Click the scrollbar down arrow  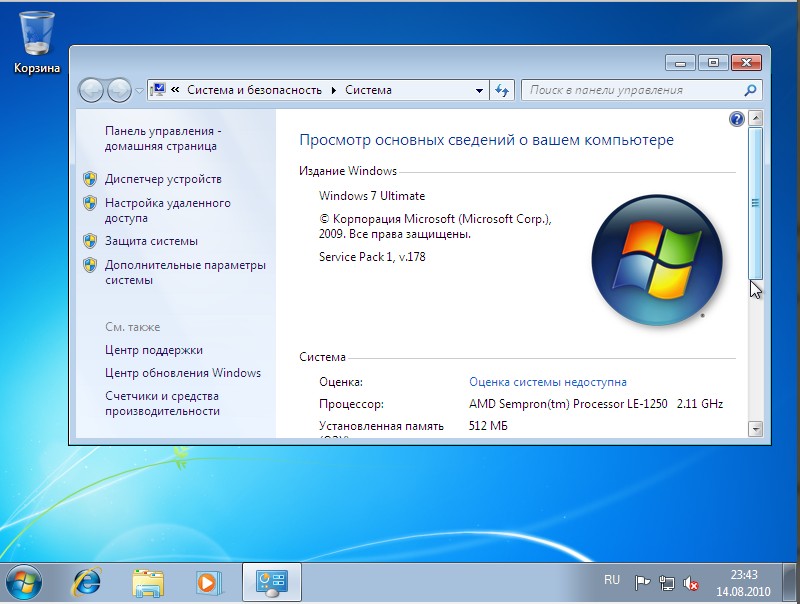coord(756,429)
